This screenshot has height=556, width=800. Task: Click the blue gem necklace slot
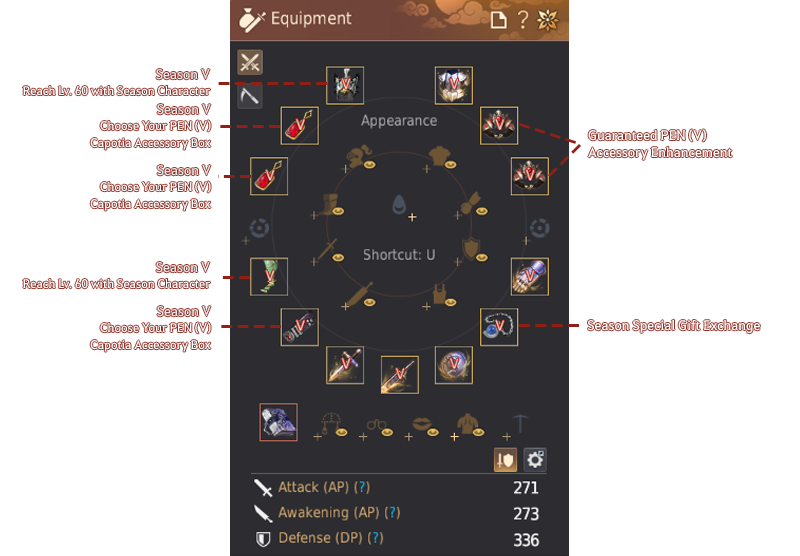(x=499, y=327)
